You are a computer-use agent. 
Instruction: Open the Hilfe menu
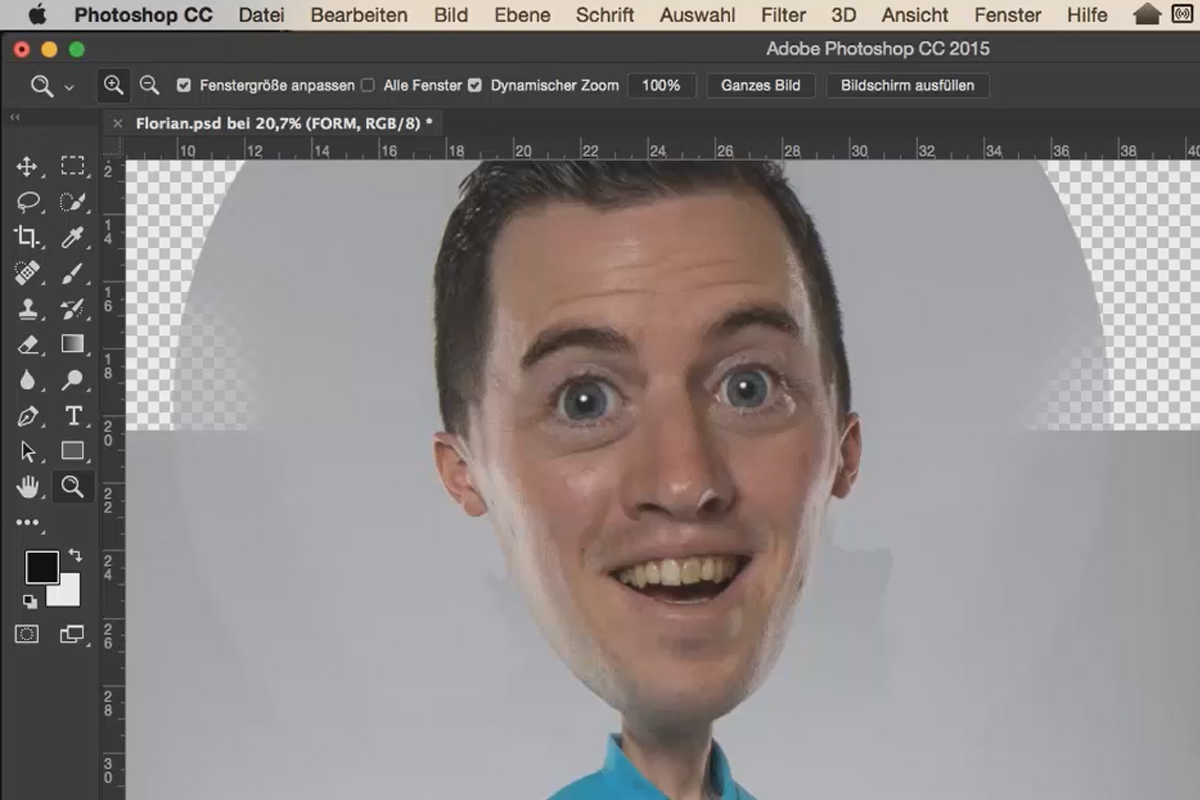pyautogui.click(x=1087, y=15)
